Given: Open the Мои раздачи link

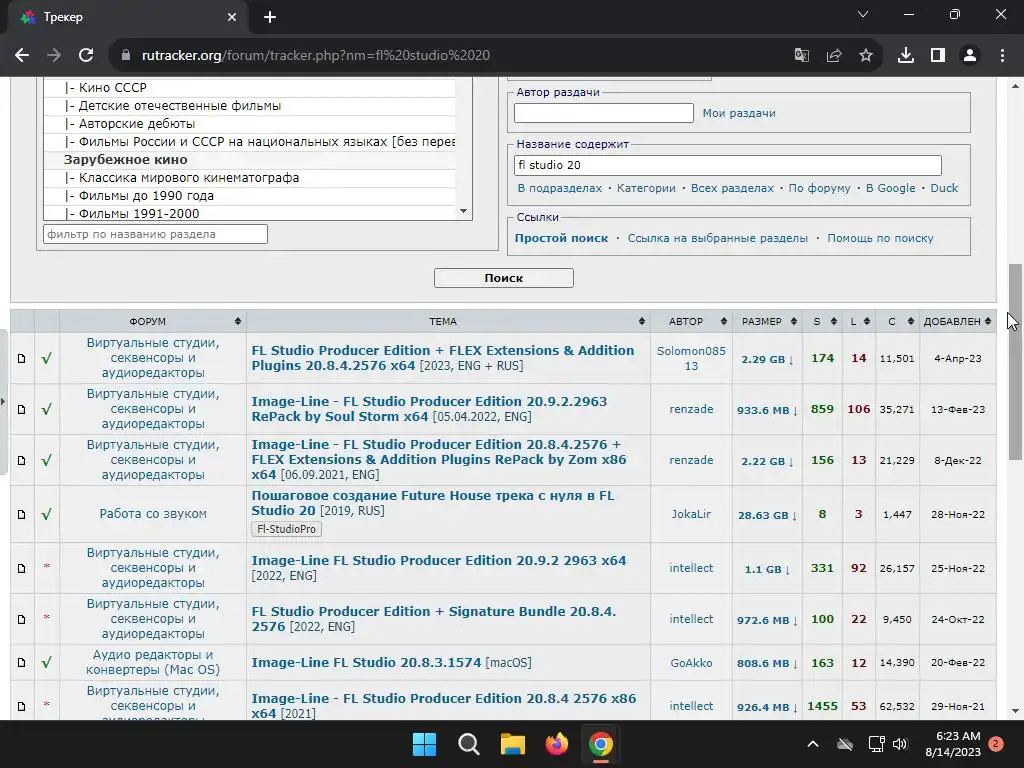Looking at the screenshot, I should tap(739, 113).
